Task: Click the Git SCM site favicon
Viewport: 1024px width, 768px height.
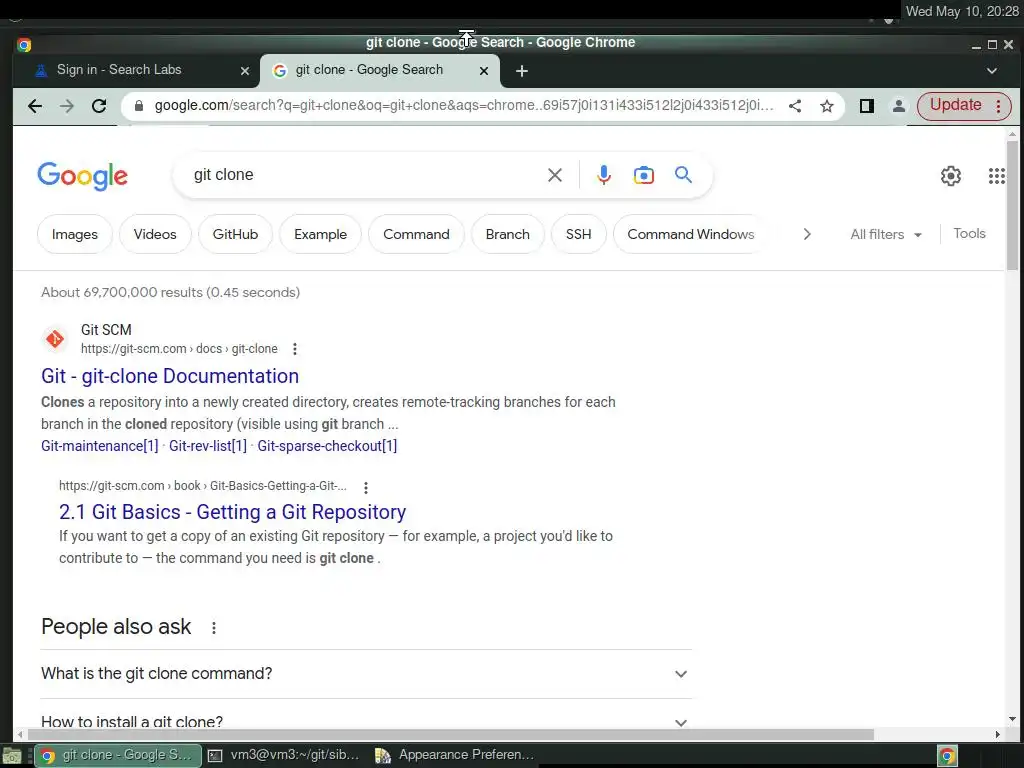Action: tap(55, 339)
